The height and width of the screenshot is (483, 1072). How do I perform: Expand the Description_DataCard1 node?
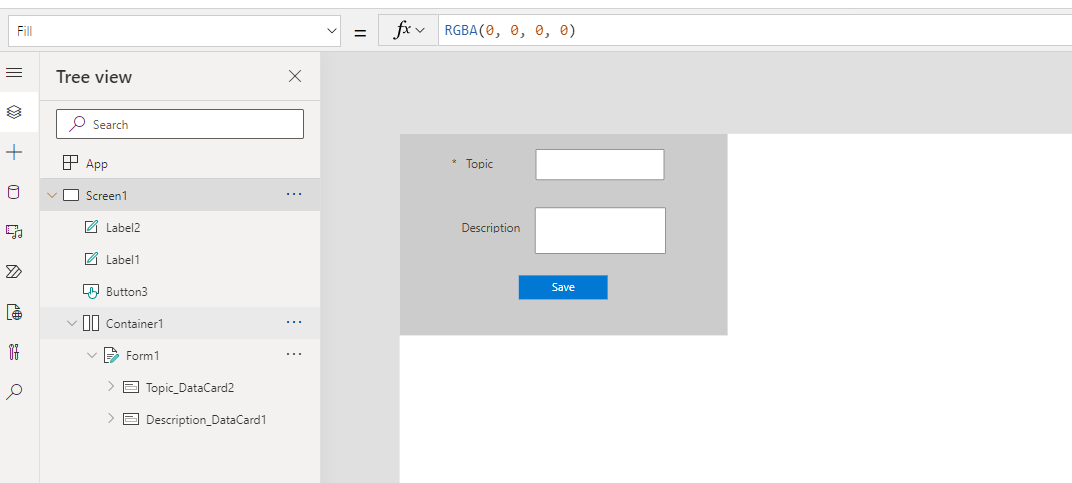(111, 419)
